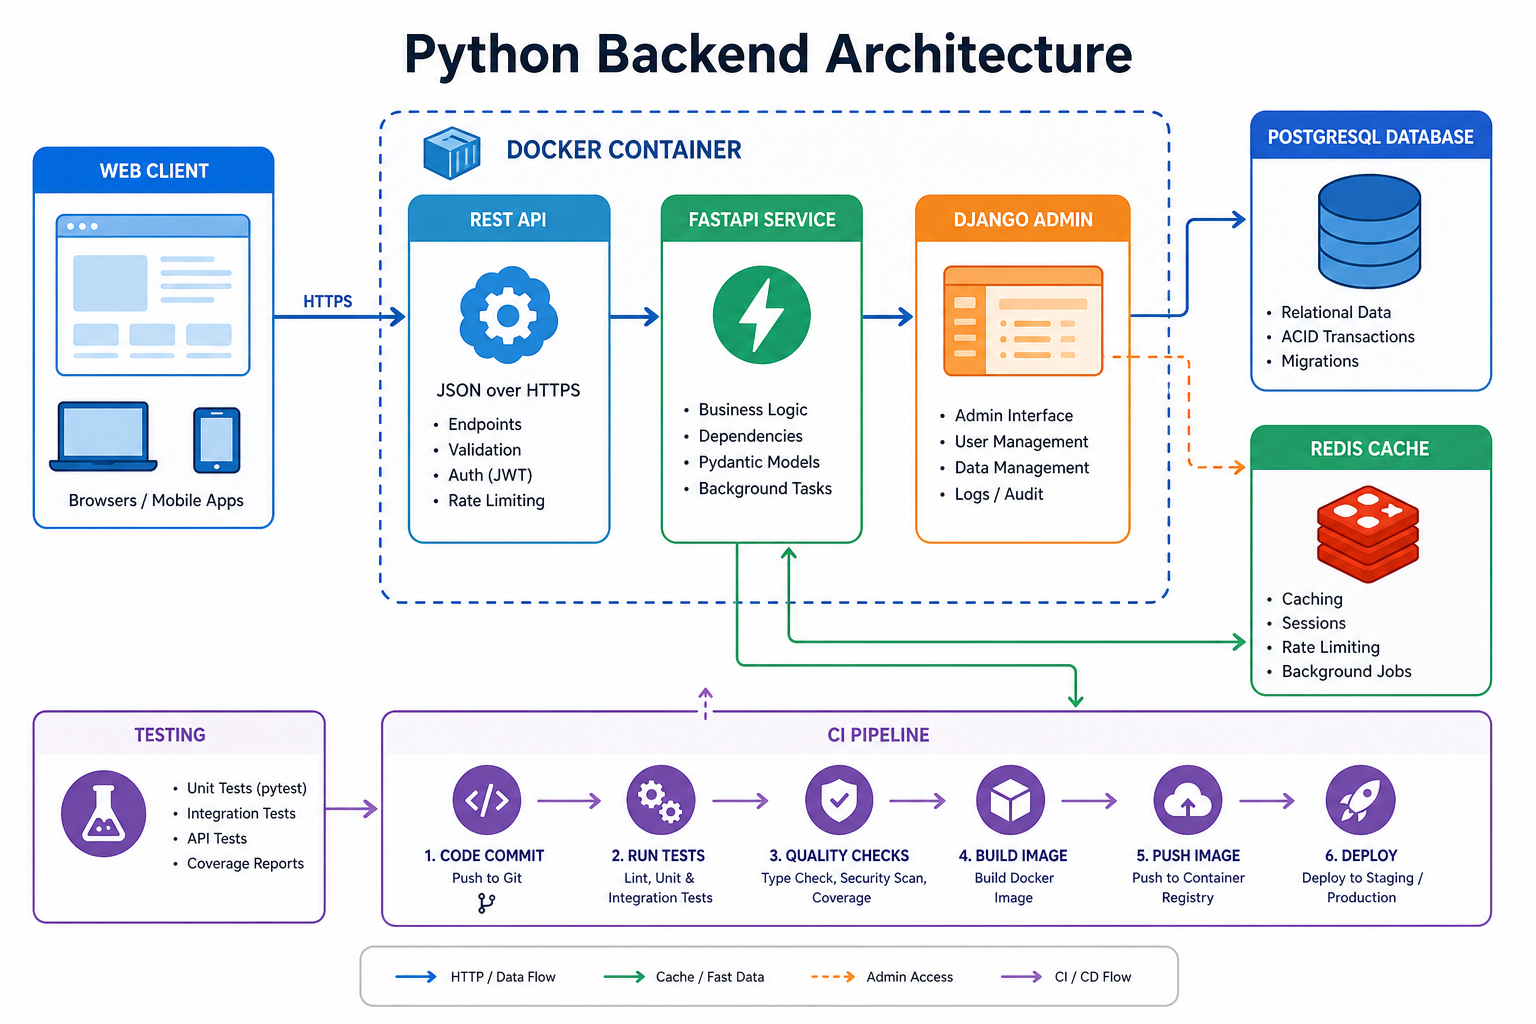This screenshot has width=1536, height=1024.
Task: Click the Pydantic Models bullet
Action: (x=759, y=462)
